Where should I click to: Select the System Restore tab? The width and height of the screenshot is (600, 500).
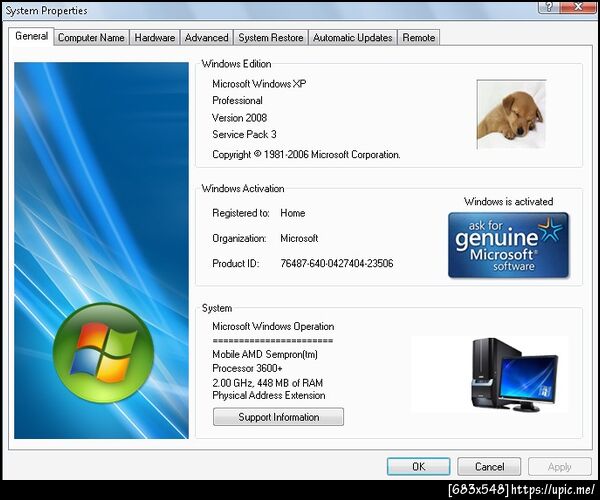pyautogui.click(x=271, y=37)
